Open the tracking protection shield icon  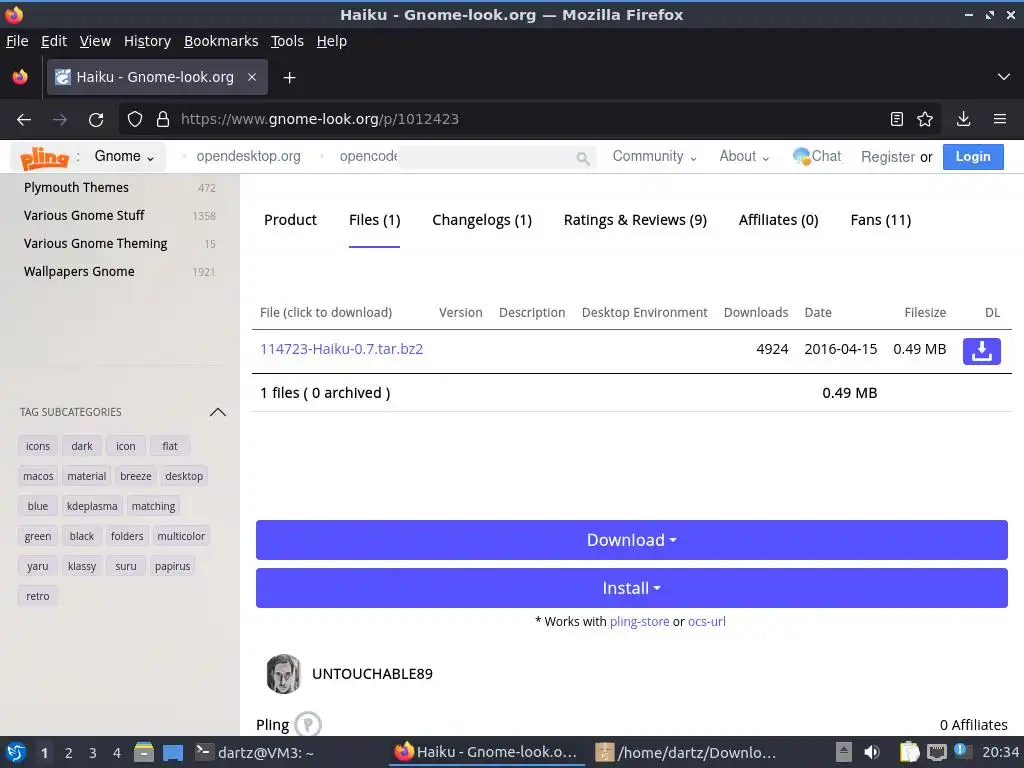pos(135,120)
